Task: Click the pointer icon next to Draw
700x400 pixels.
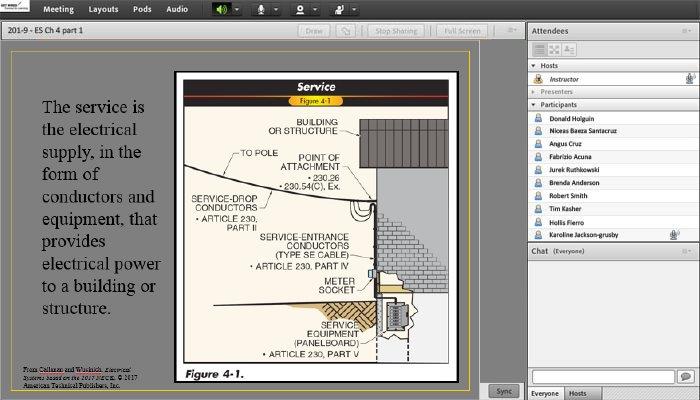Action: click(347, 31)
